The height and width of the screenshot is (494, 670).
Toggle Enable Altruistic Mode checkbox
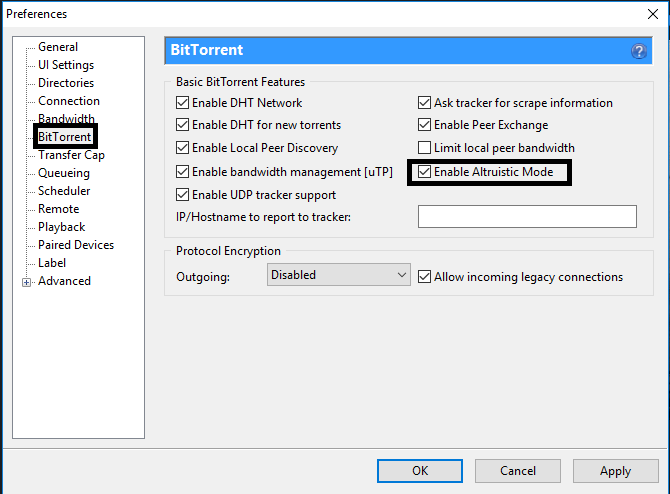(424, 172)
